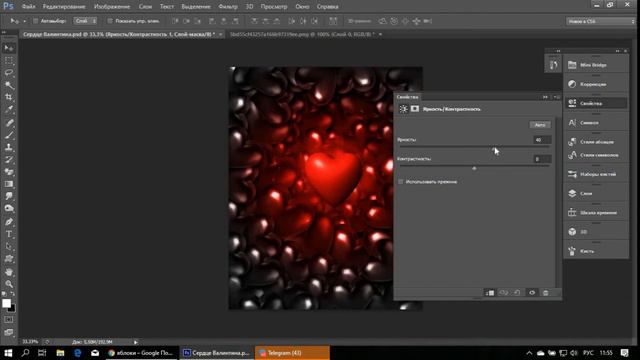Viewport: 640px width, 360px height.
Task: Open the workspace switcher dropdown
Action: (600, 21)
